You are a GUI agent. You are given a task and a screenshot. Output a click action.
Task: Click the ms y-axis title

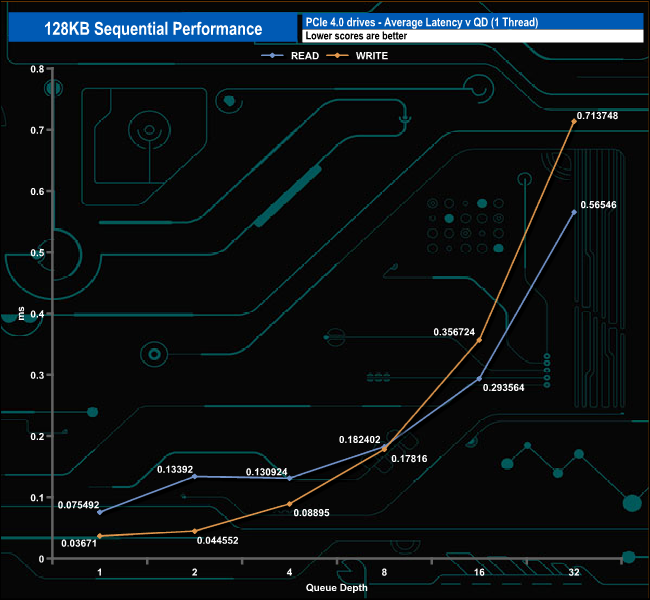[21, 313]
